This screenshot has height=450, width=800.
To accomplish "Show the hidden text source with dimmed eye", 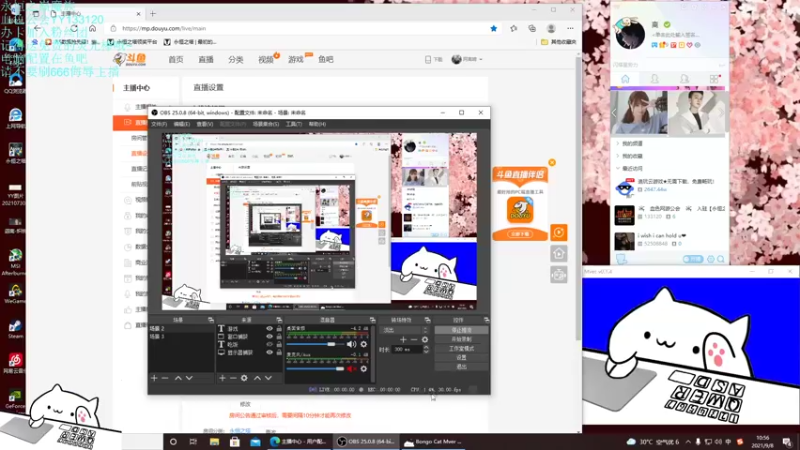I will tap(269, 344).
